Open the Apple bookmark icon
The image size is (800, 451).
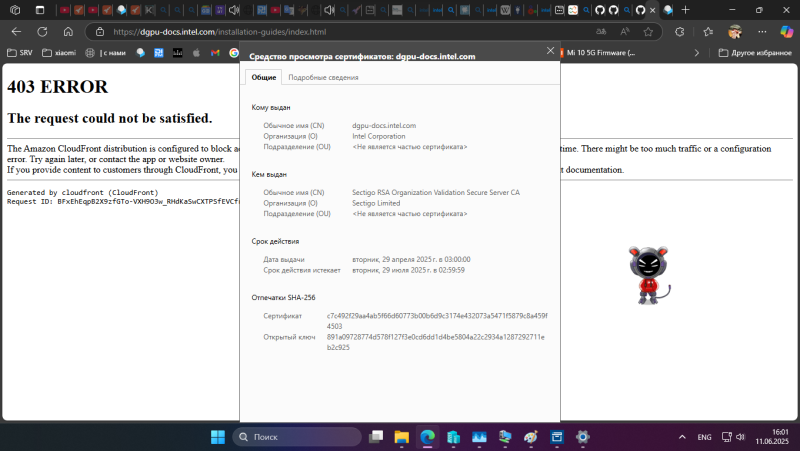tap(196, 53)
